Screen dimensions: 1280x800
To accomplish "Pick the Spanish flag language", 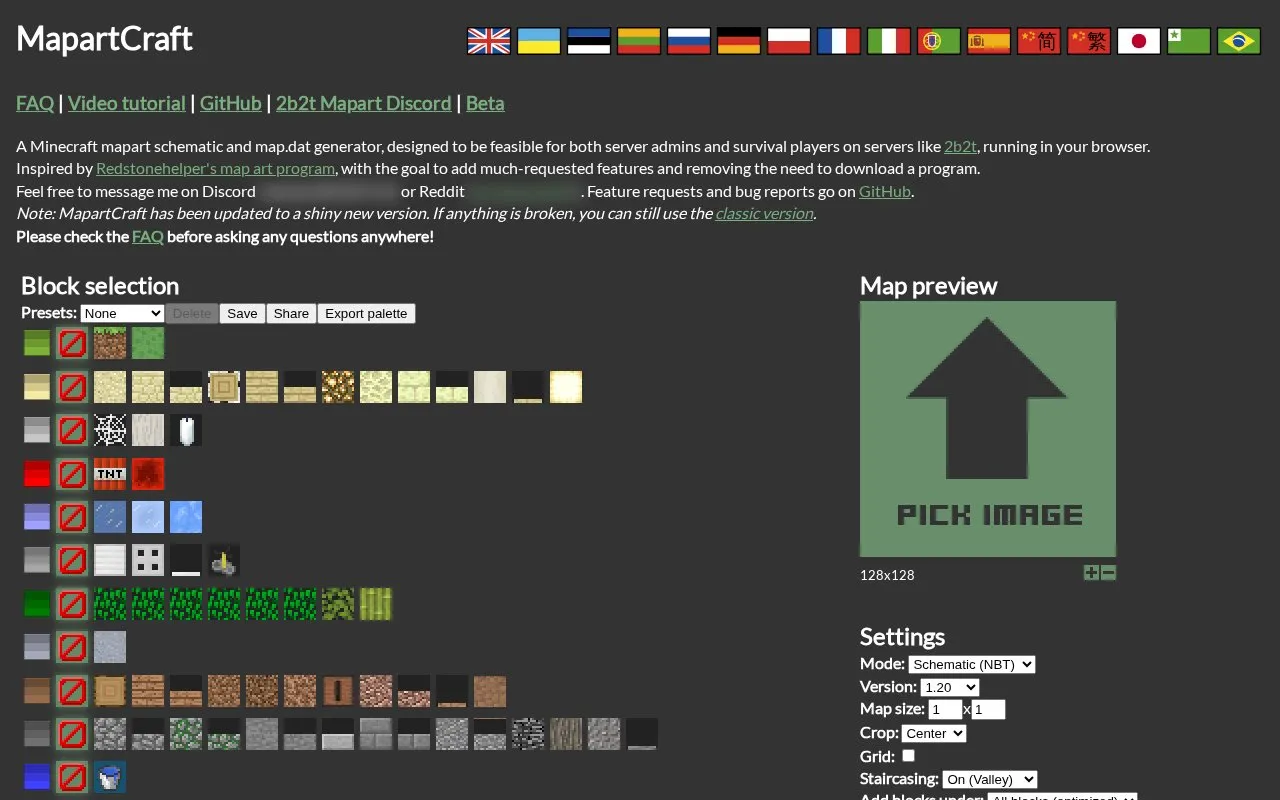I will (989, 41).
